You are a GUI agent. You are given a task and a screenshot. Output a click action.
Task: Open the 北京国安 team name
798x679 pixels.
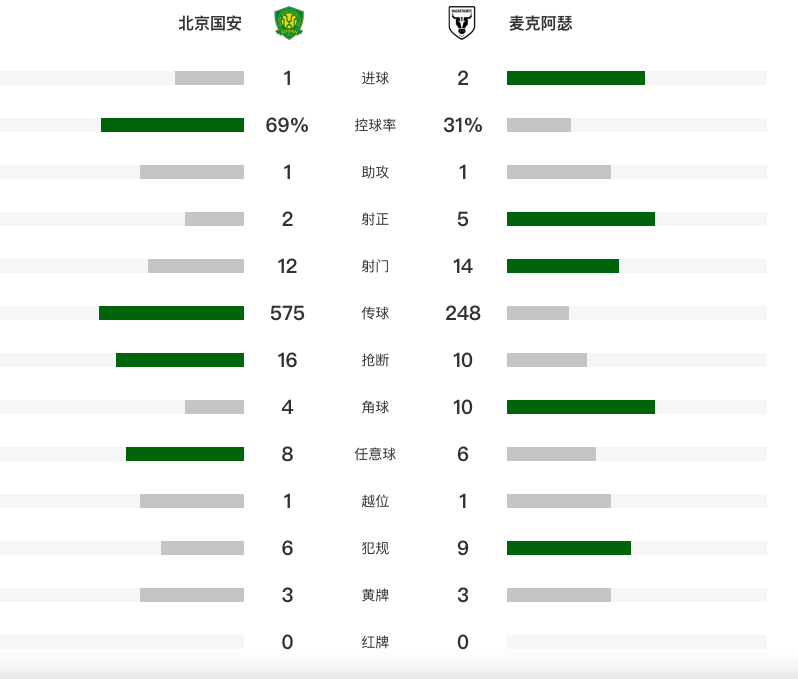[210, 23]
